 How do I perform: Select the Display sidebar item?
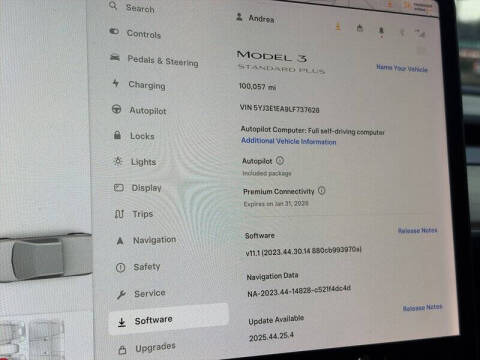coord(138,188)
